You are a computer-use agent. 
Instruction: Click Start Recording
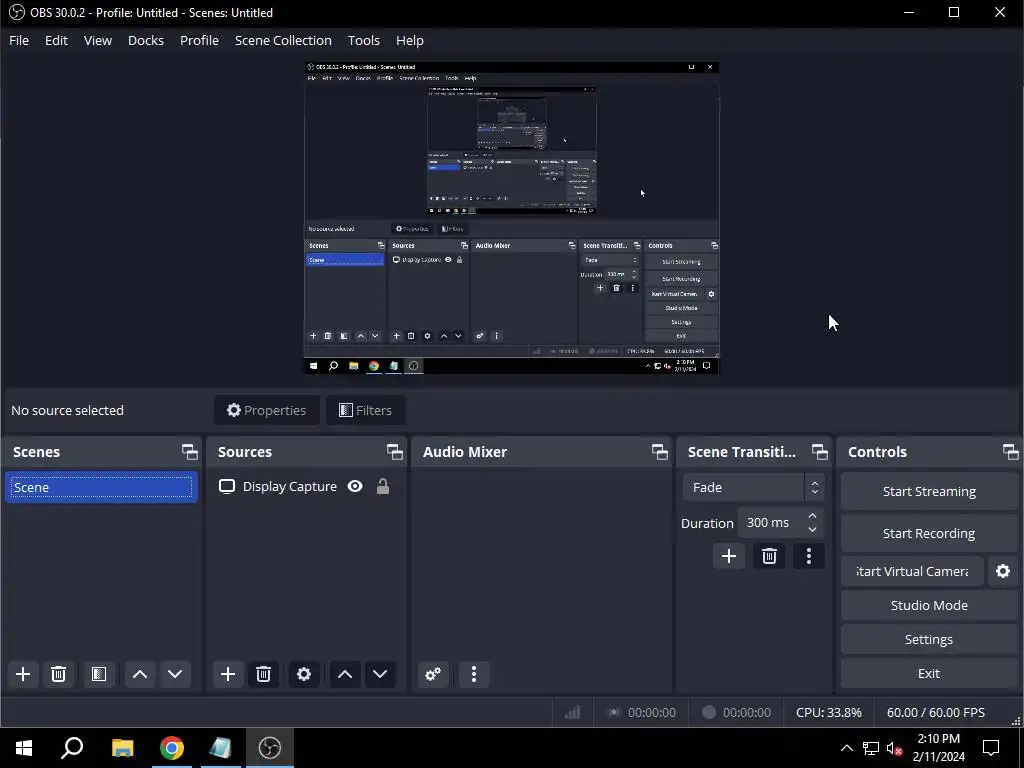929,534
